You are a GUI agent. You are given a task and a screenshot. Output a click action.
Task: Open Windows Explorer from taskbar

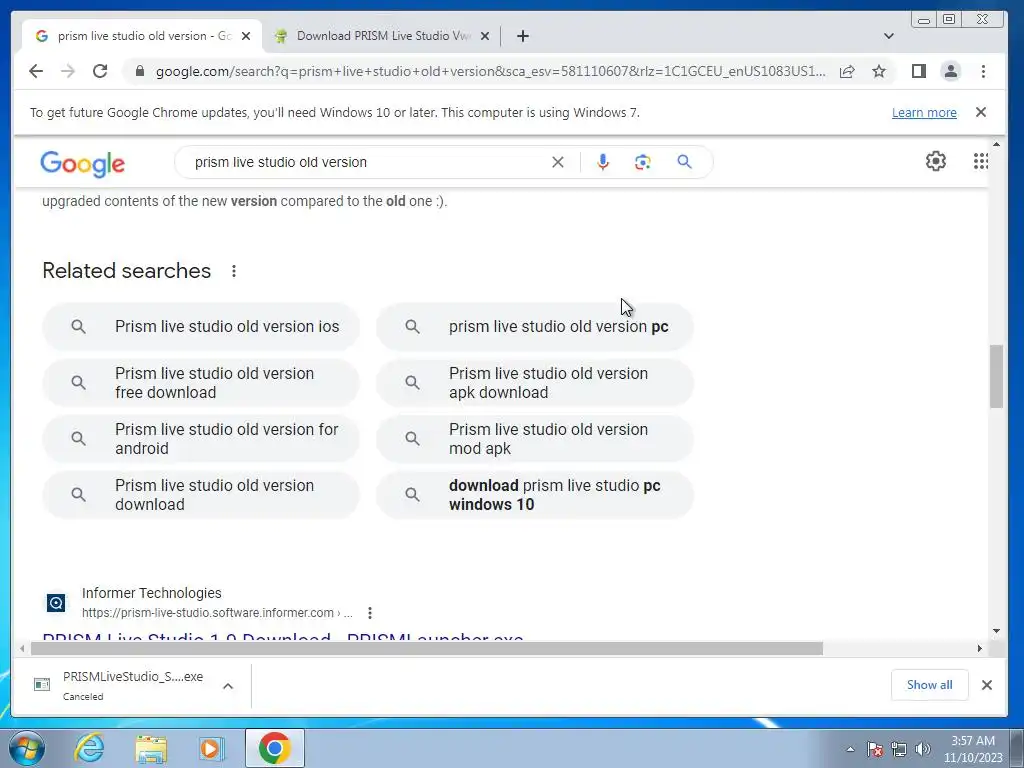[151, 748]
